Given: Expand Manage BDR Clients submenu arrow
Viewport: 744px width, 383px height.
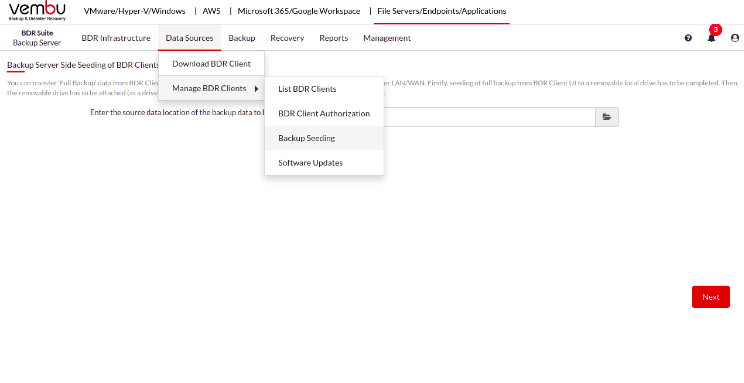Looking at the screenshot, I should [x=257, y=89].
